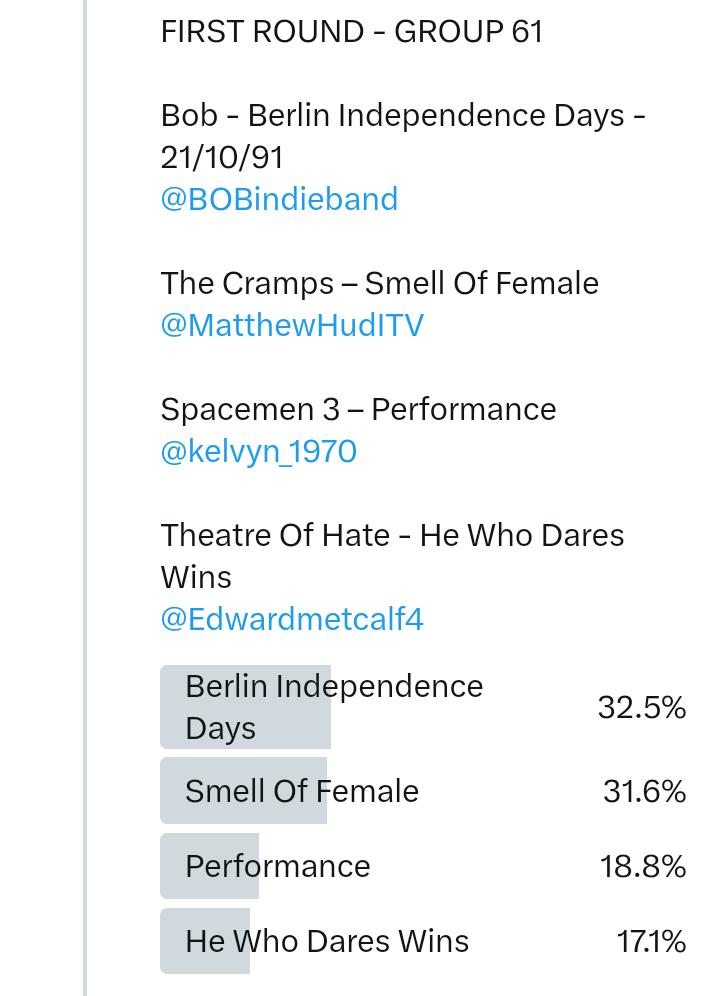Select the Smell Of Female poll result

coord(302,791)
